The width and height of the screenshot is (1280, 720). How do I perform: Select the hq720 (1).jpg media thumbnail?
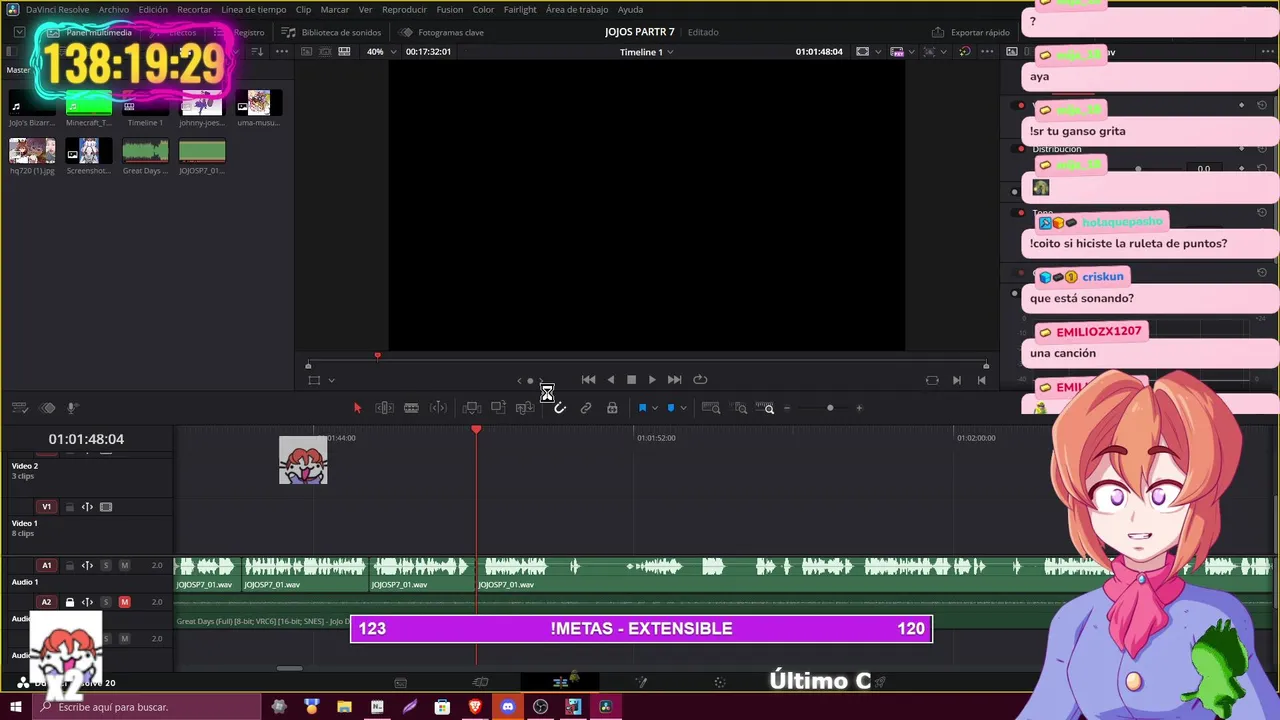click(x=32, y=151)
